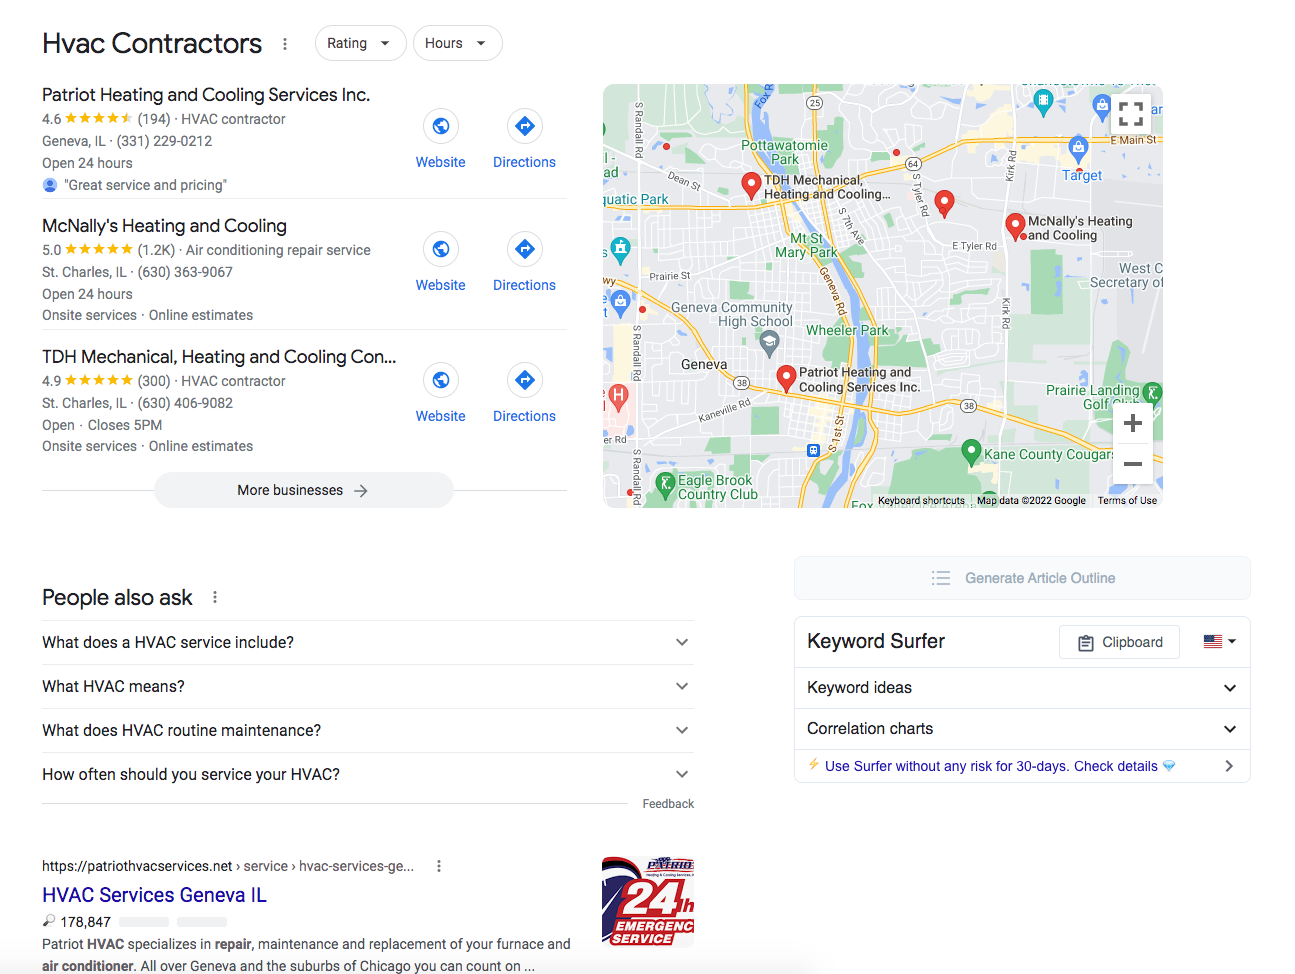Open Website icon for McNally's Heating and Cooling
The image size is (1295, 974).
point(440,249)
